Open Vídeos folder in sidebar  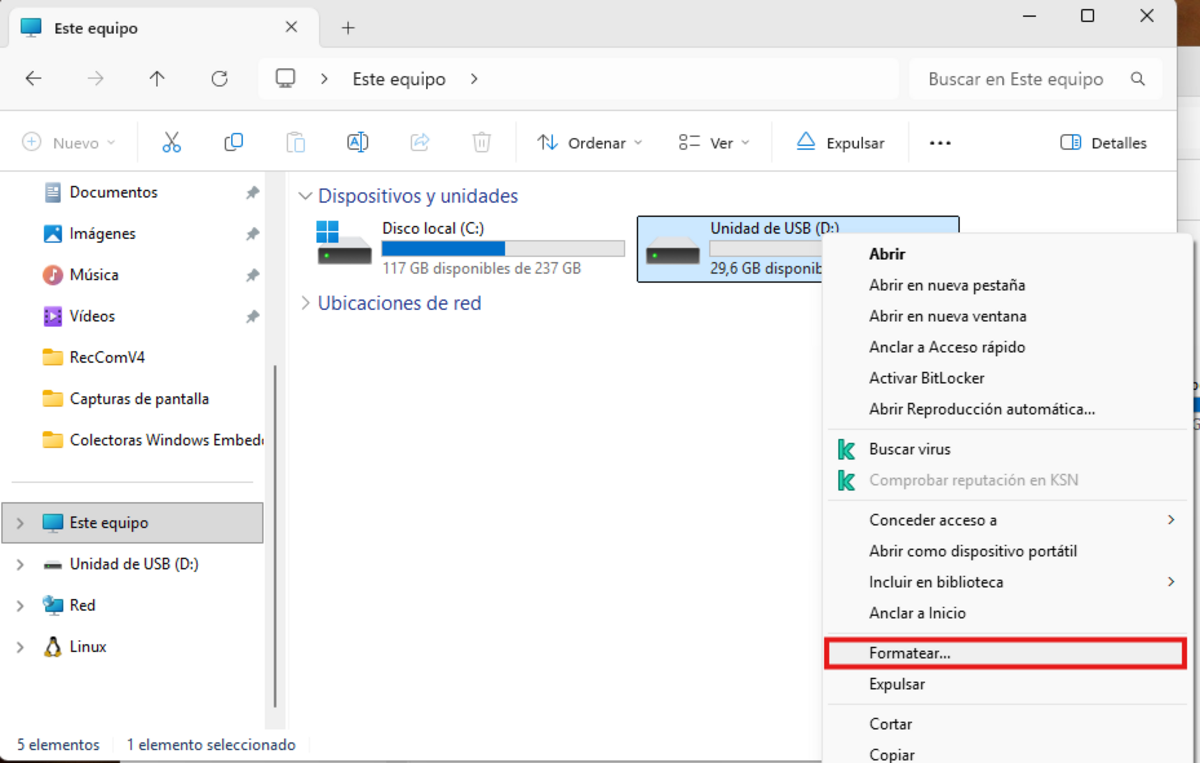pos(92,316)
